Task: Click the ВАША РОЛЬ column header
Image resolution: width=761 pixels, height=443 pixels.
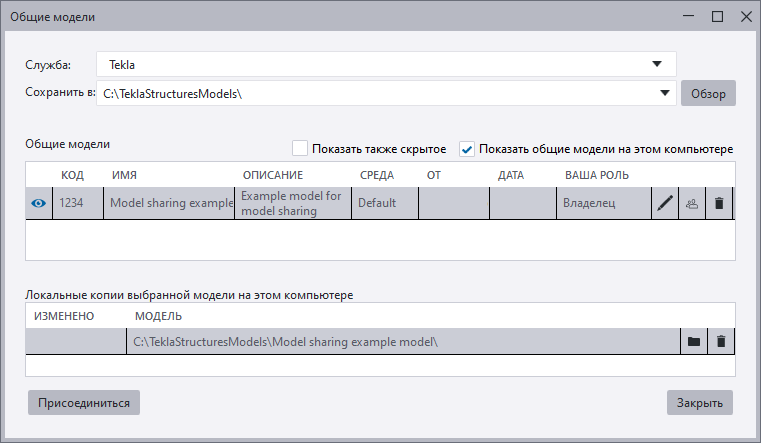Action: (598, 175)
